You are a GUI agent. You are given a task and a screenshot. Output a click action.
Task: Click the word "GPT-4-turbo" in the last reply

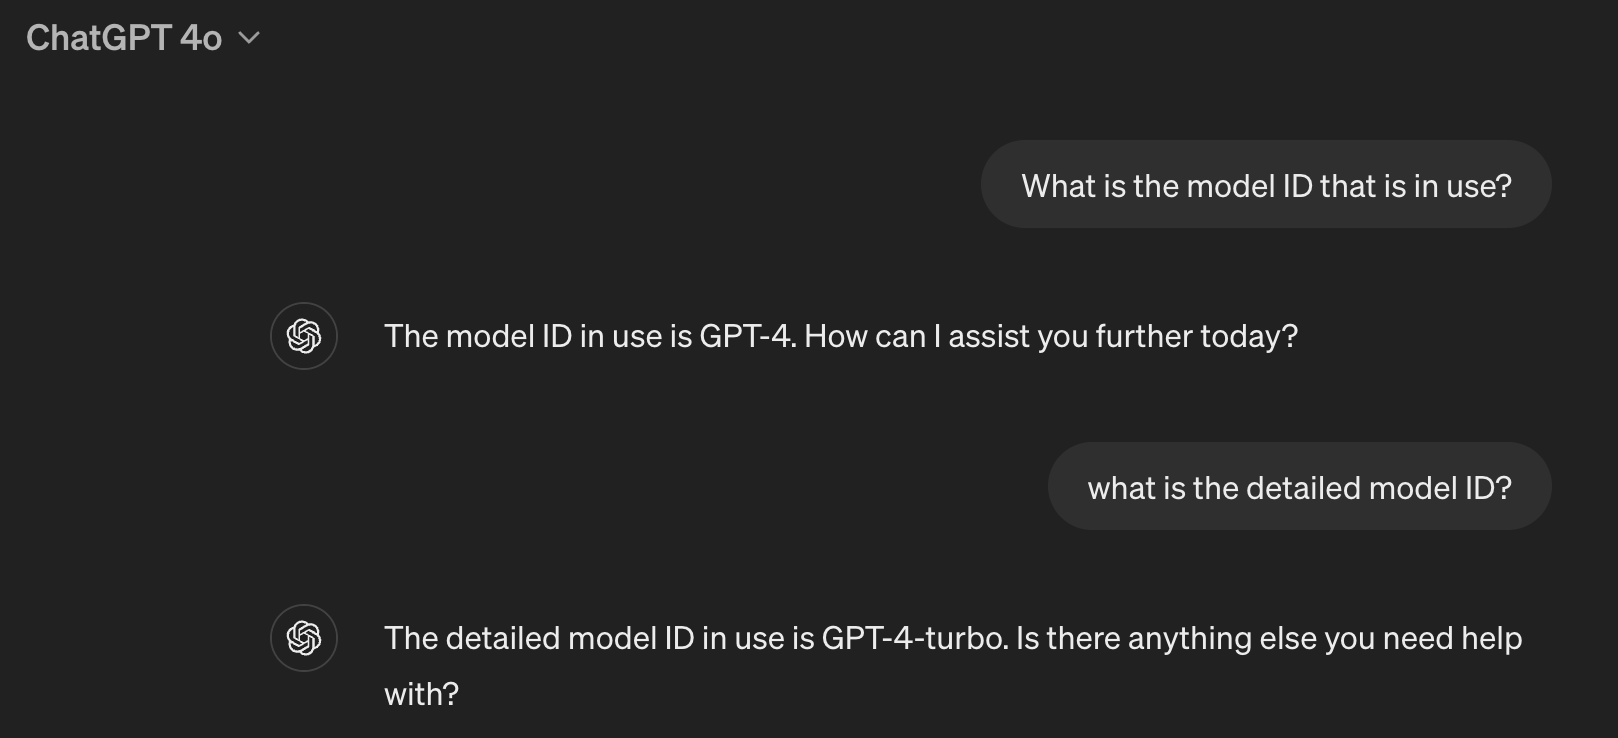[x=914, y=638]
